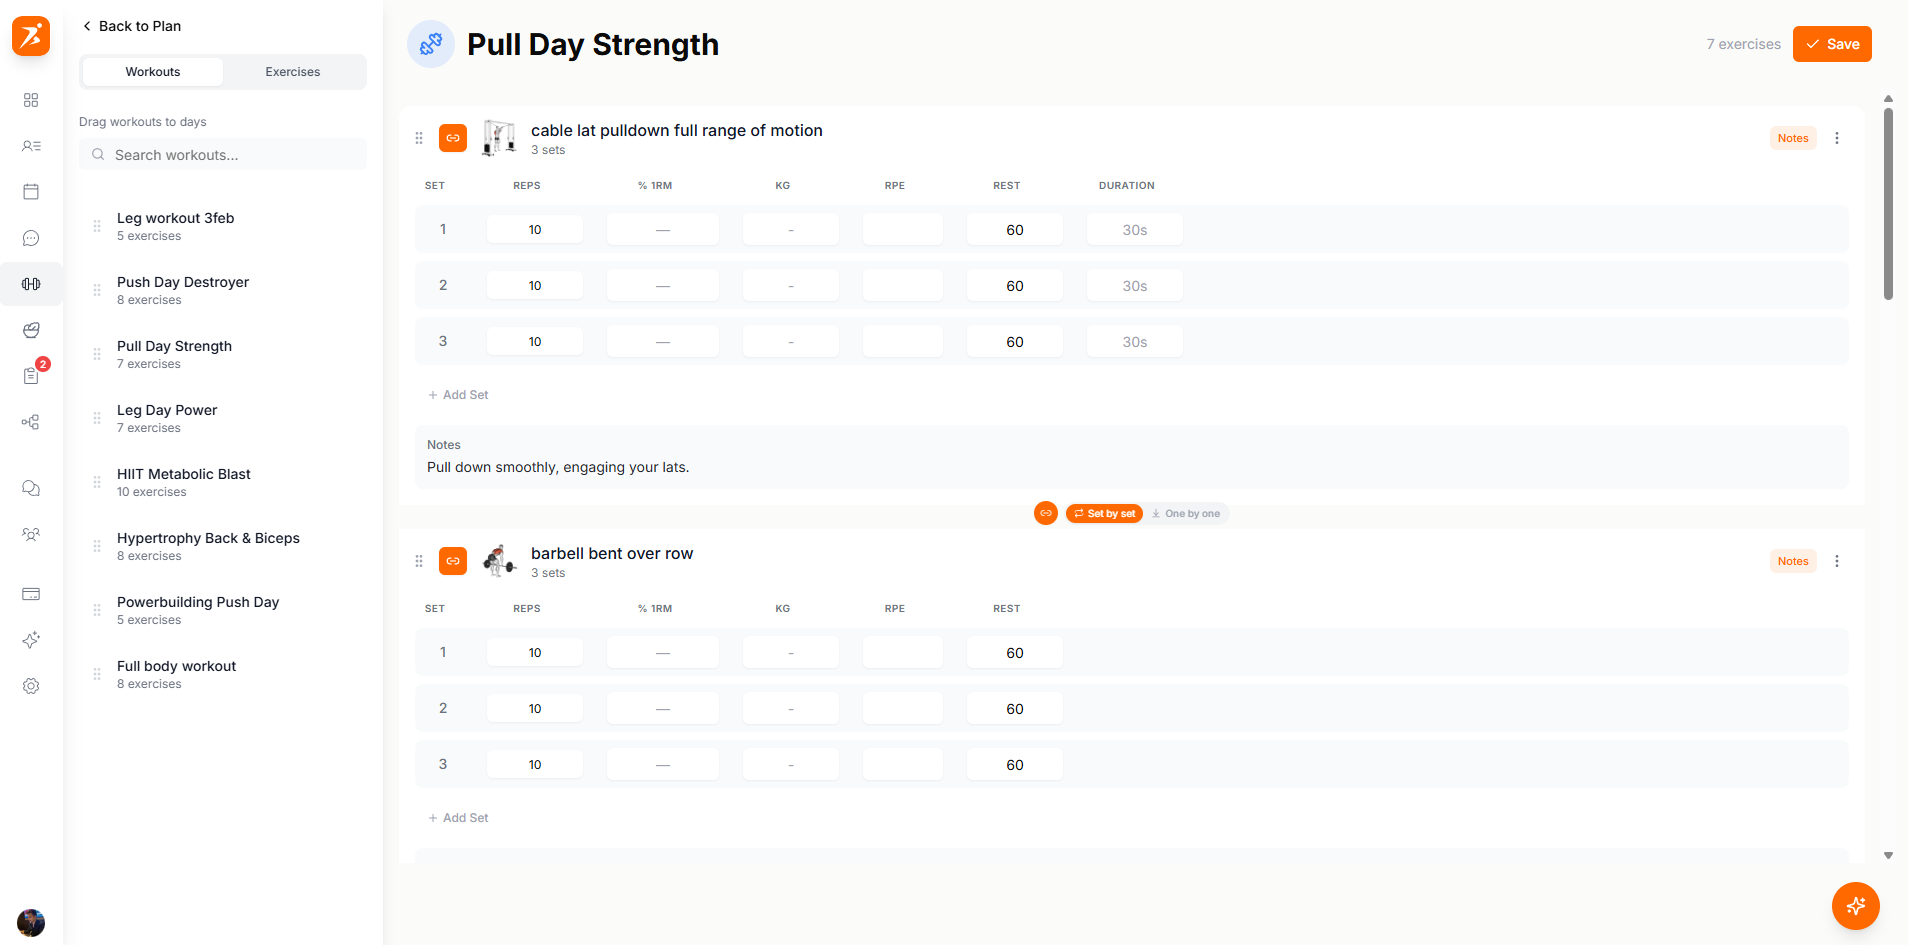Open the clipboard icon with notification badge
1908x945 pixels.
(31, 377)
